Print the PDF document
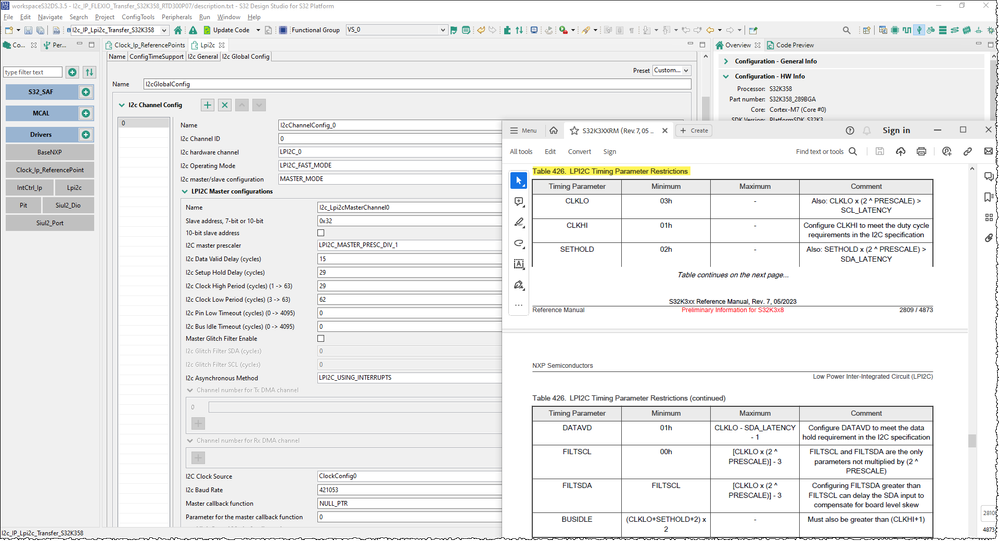Screen dimensions: 999x541 (921, 152)
